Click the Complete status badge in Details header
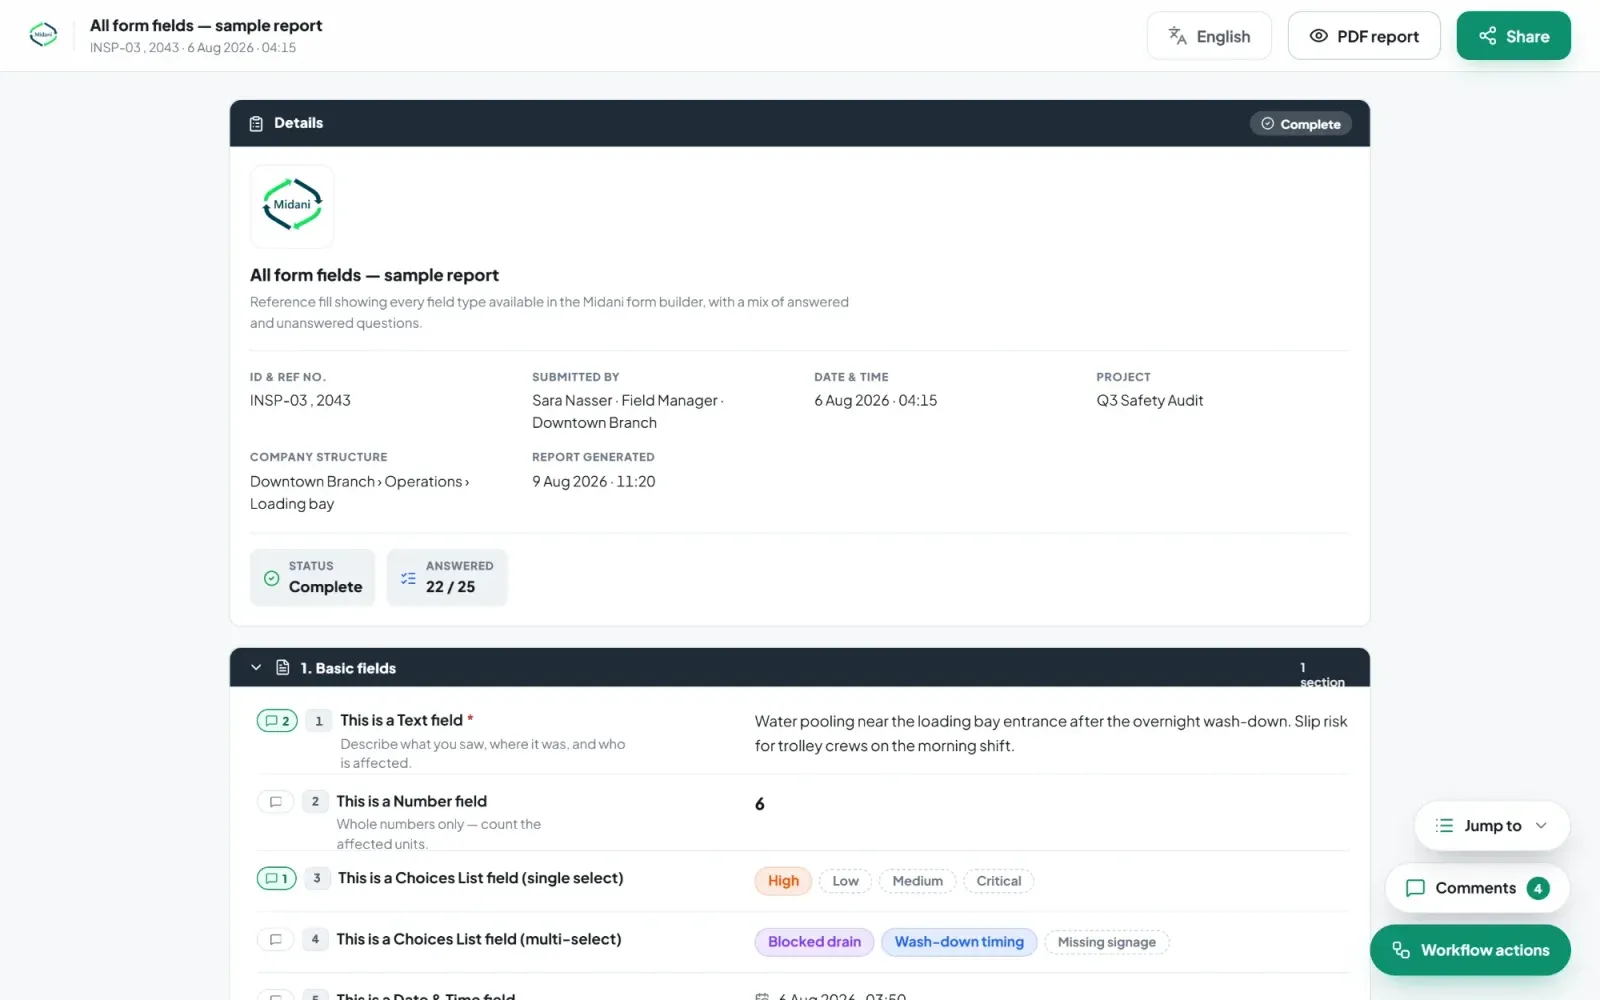Image resolution: width=1600 pixels, height=1000 pixels. click(1301, 124)
